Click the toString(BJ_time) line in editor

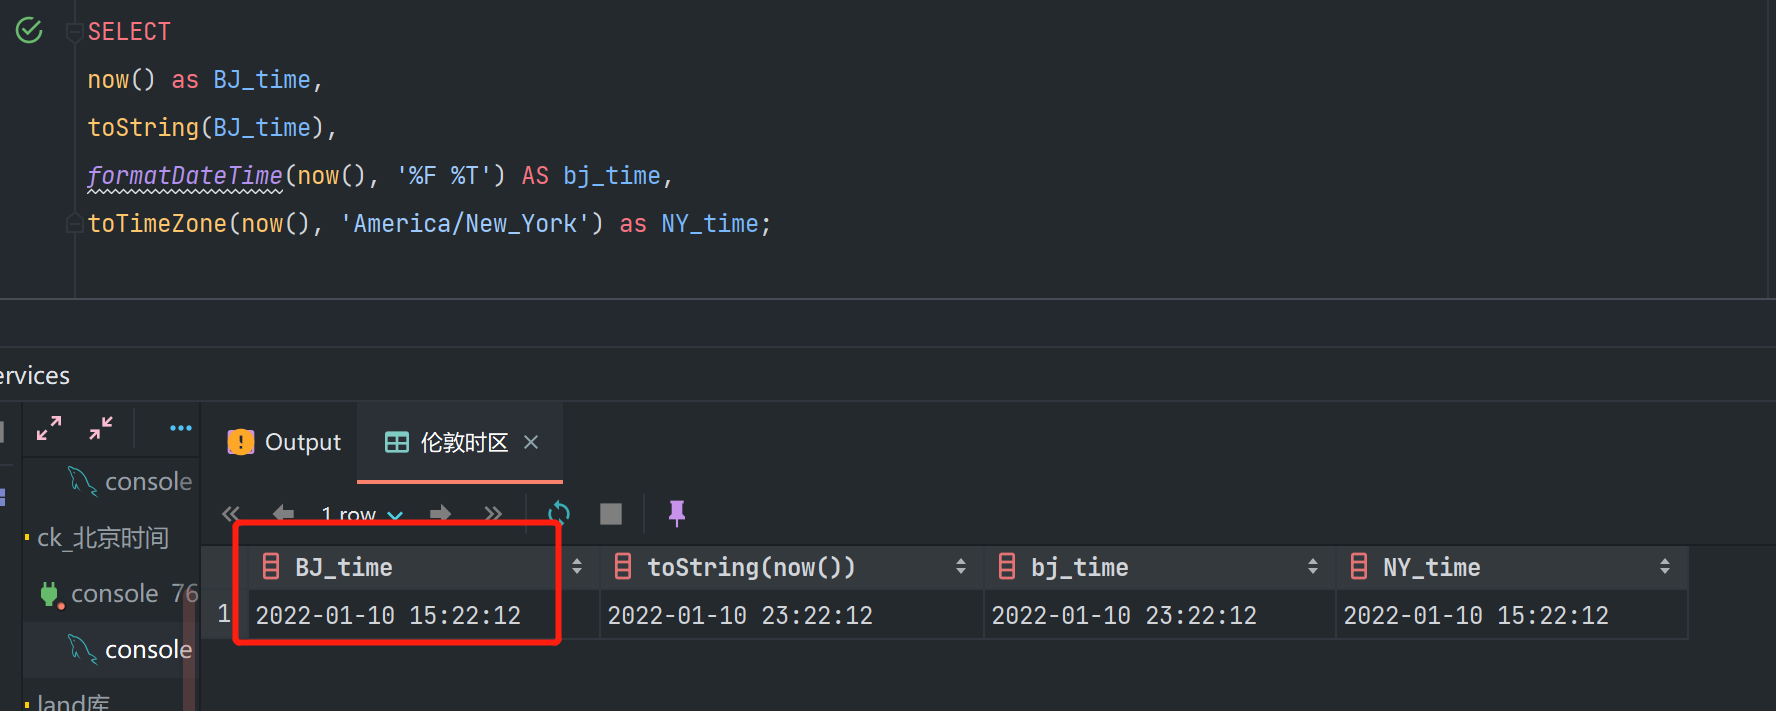click(212, 128)
